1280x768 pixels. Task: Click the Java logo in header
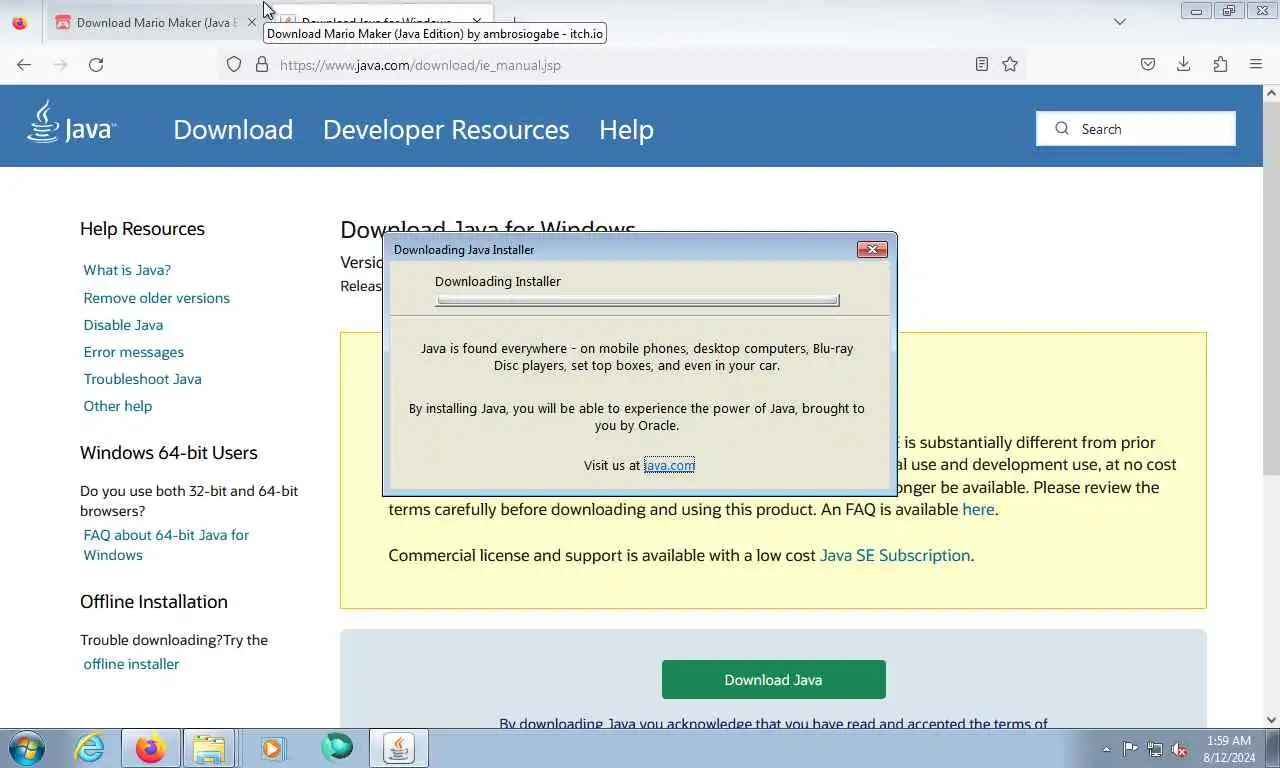[x=71, y=124]
